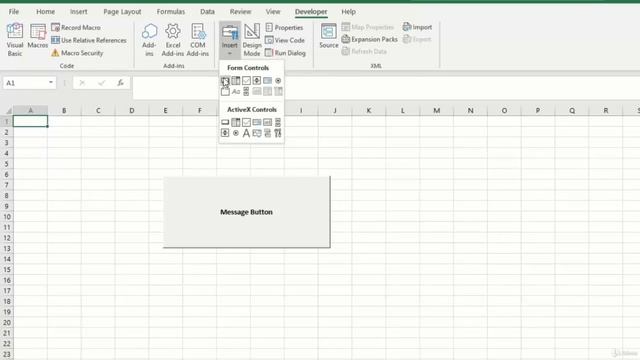Select ActiveX Image control icon
This screenshot has width=640, height=360.
(257, 133)
